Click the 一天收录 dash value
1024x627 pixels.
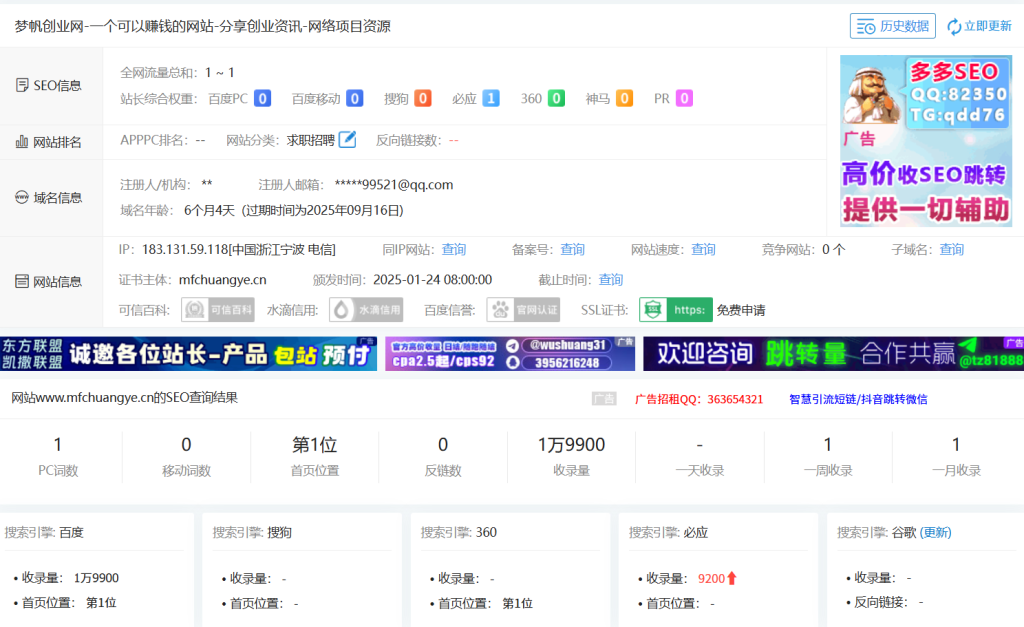click(699, 445)
